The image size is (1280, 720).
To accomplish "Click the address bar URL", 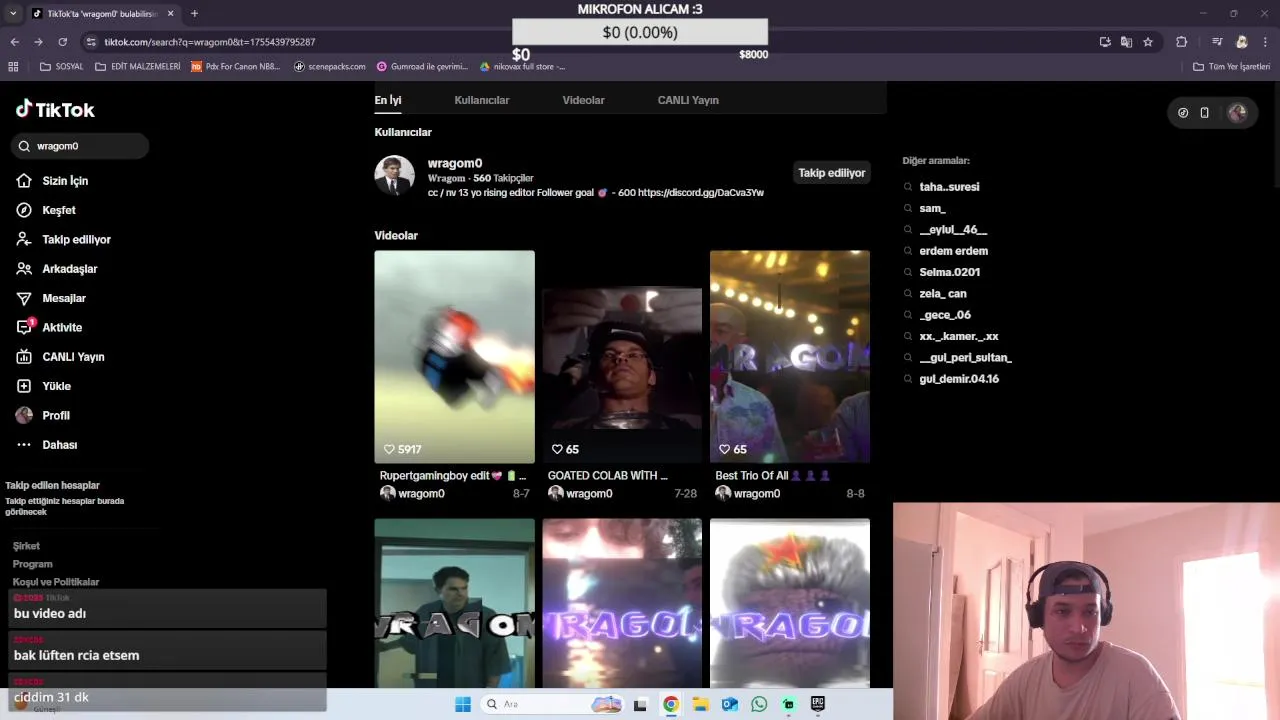I will pos(210,42).
